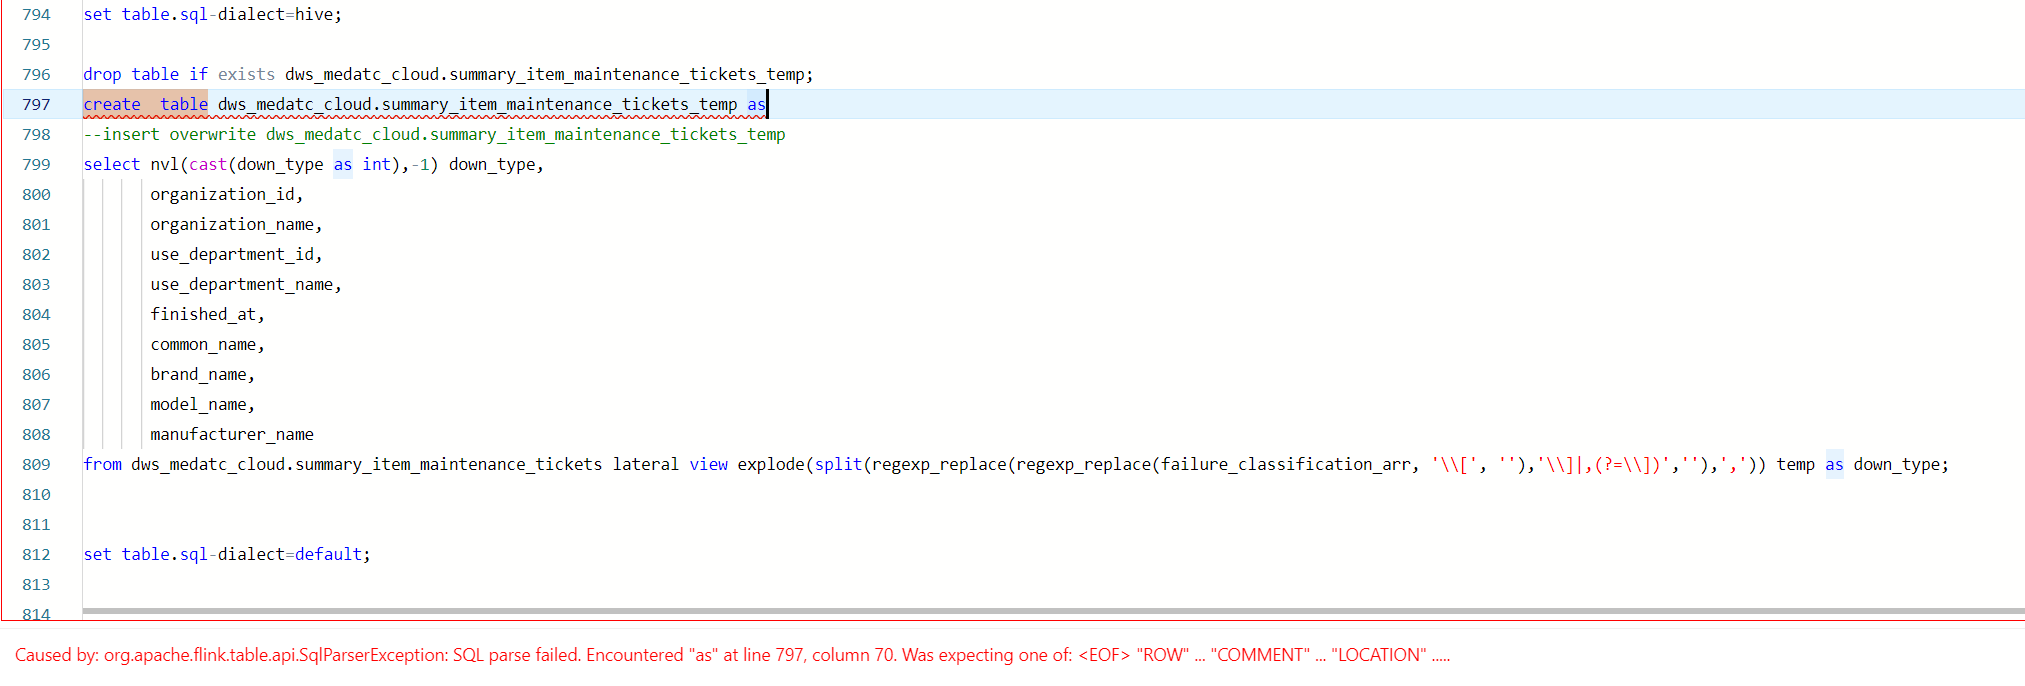Viewport: 2025px width, 686px height.
Task: Click 'select' keyword on line 799
Action: 112,165
